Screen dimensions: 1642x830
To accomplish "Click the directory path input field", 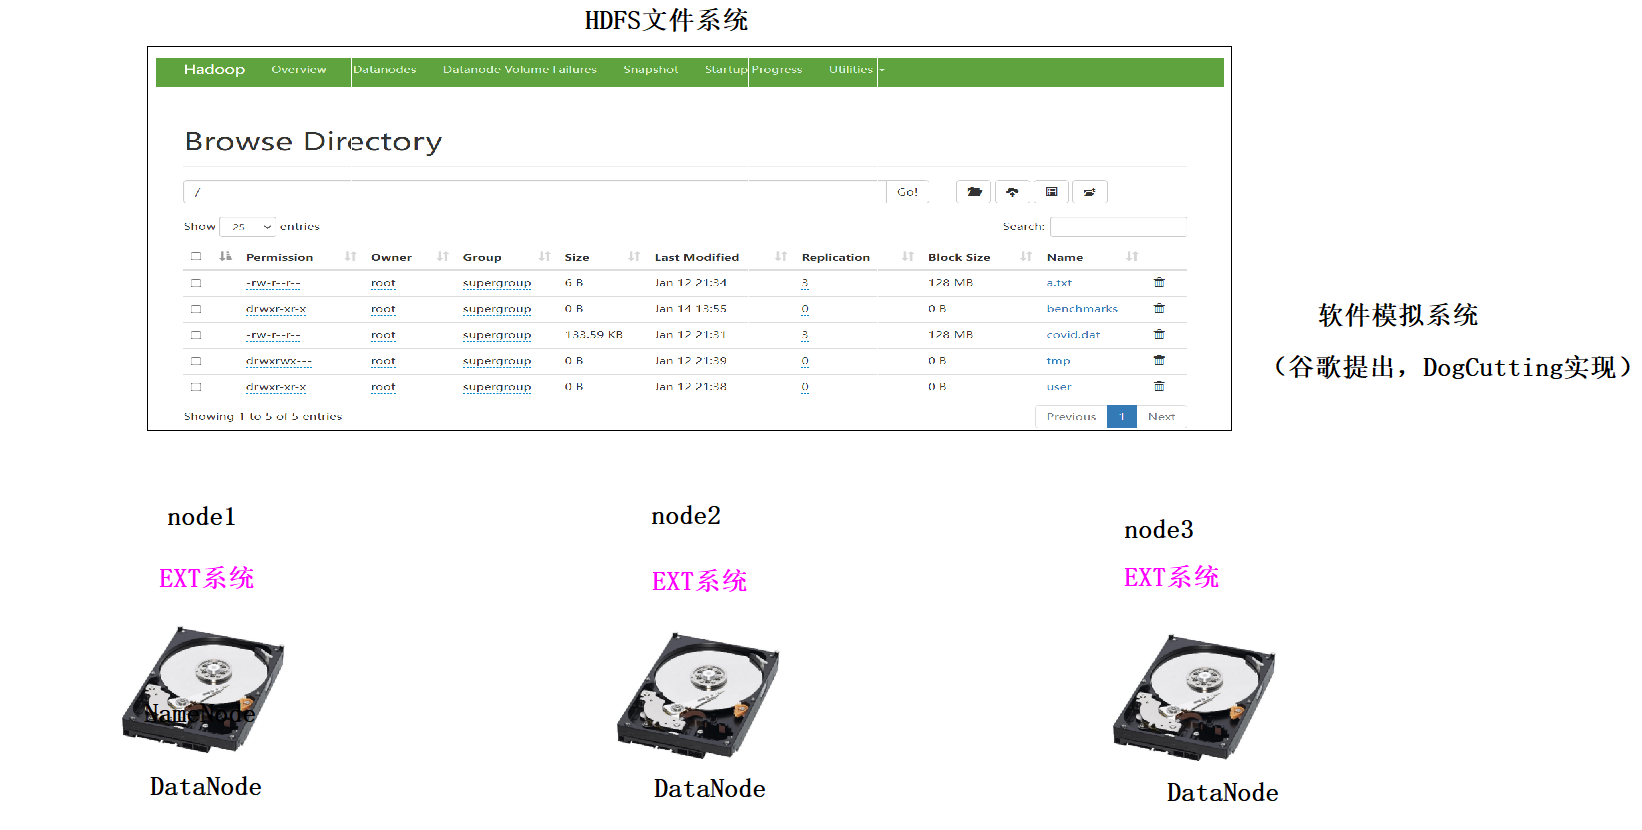I will pyautogui.click(x=535, y=192).
